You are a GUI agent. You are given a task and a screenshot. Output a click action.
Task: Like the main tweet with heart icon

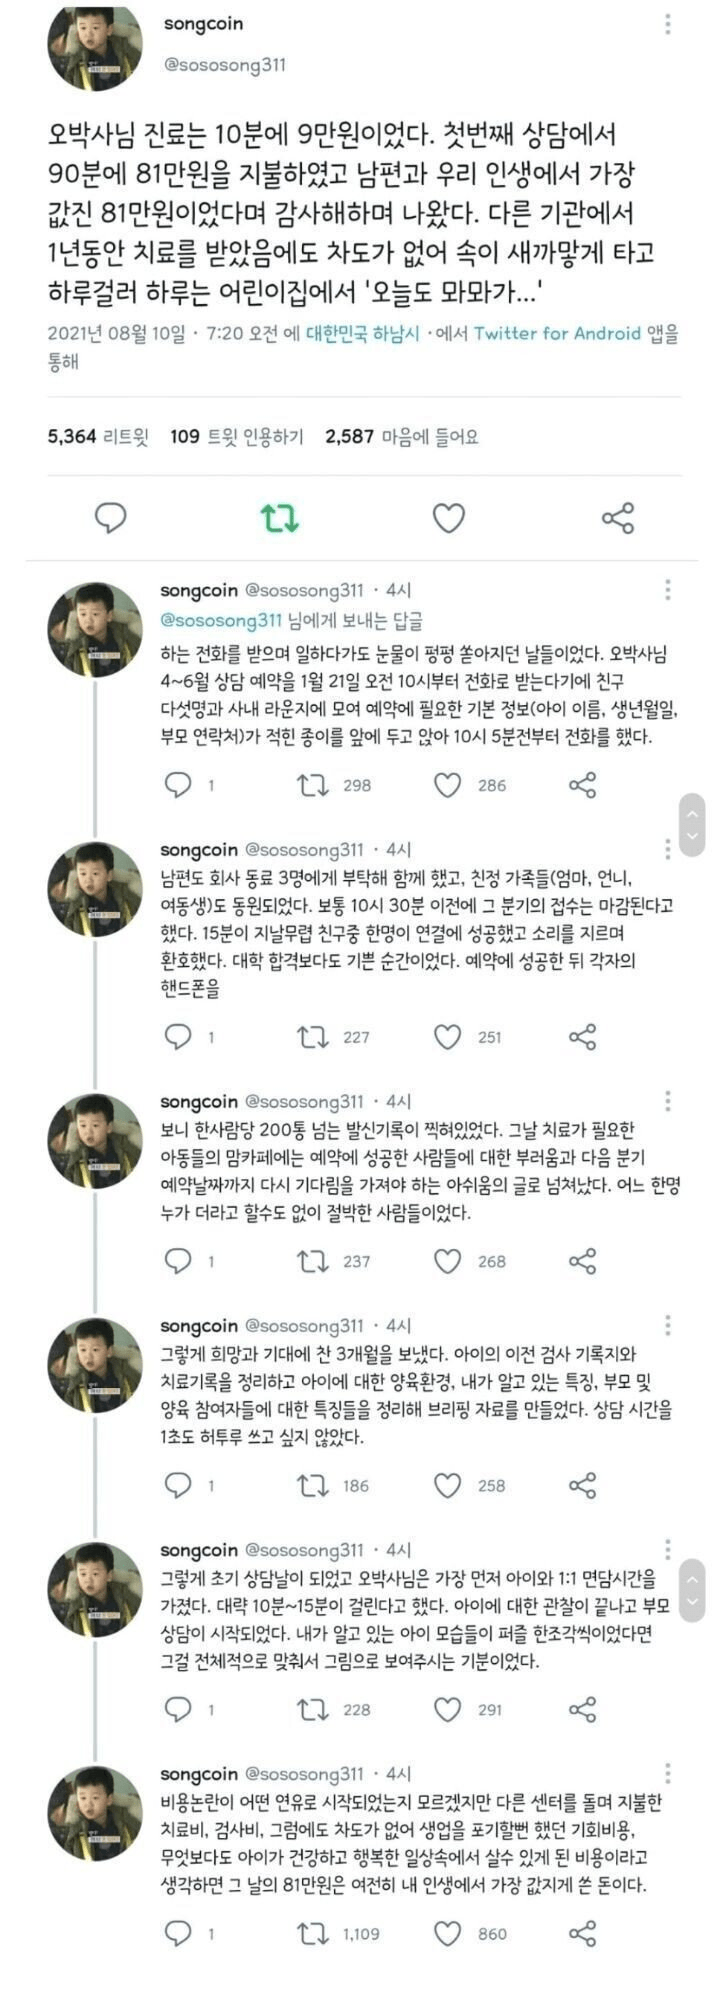pos(448,518)
